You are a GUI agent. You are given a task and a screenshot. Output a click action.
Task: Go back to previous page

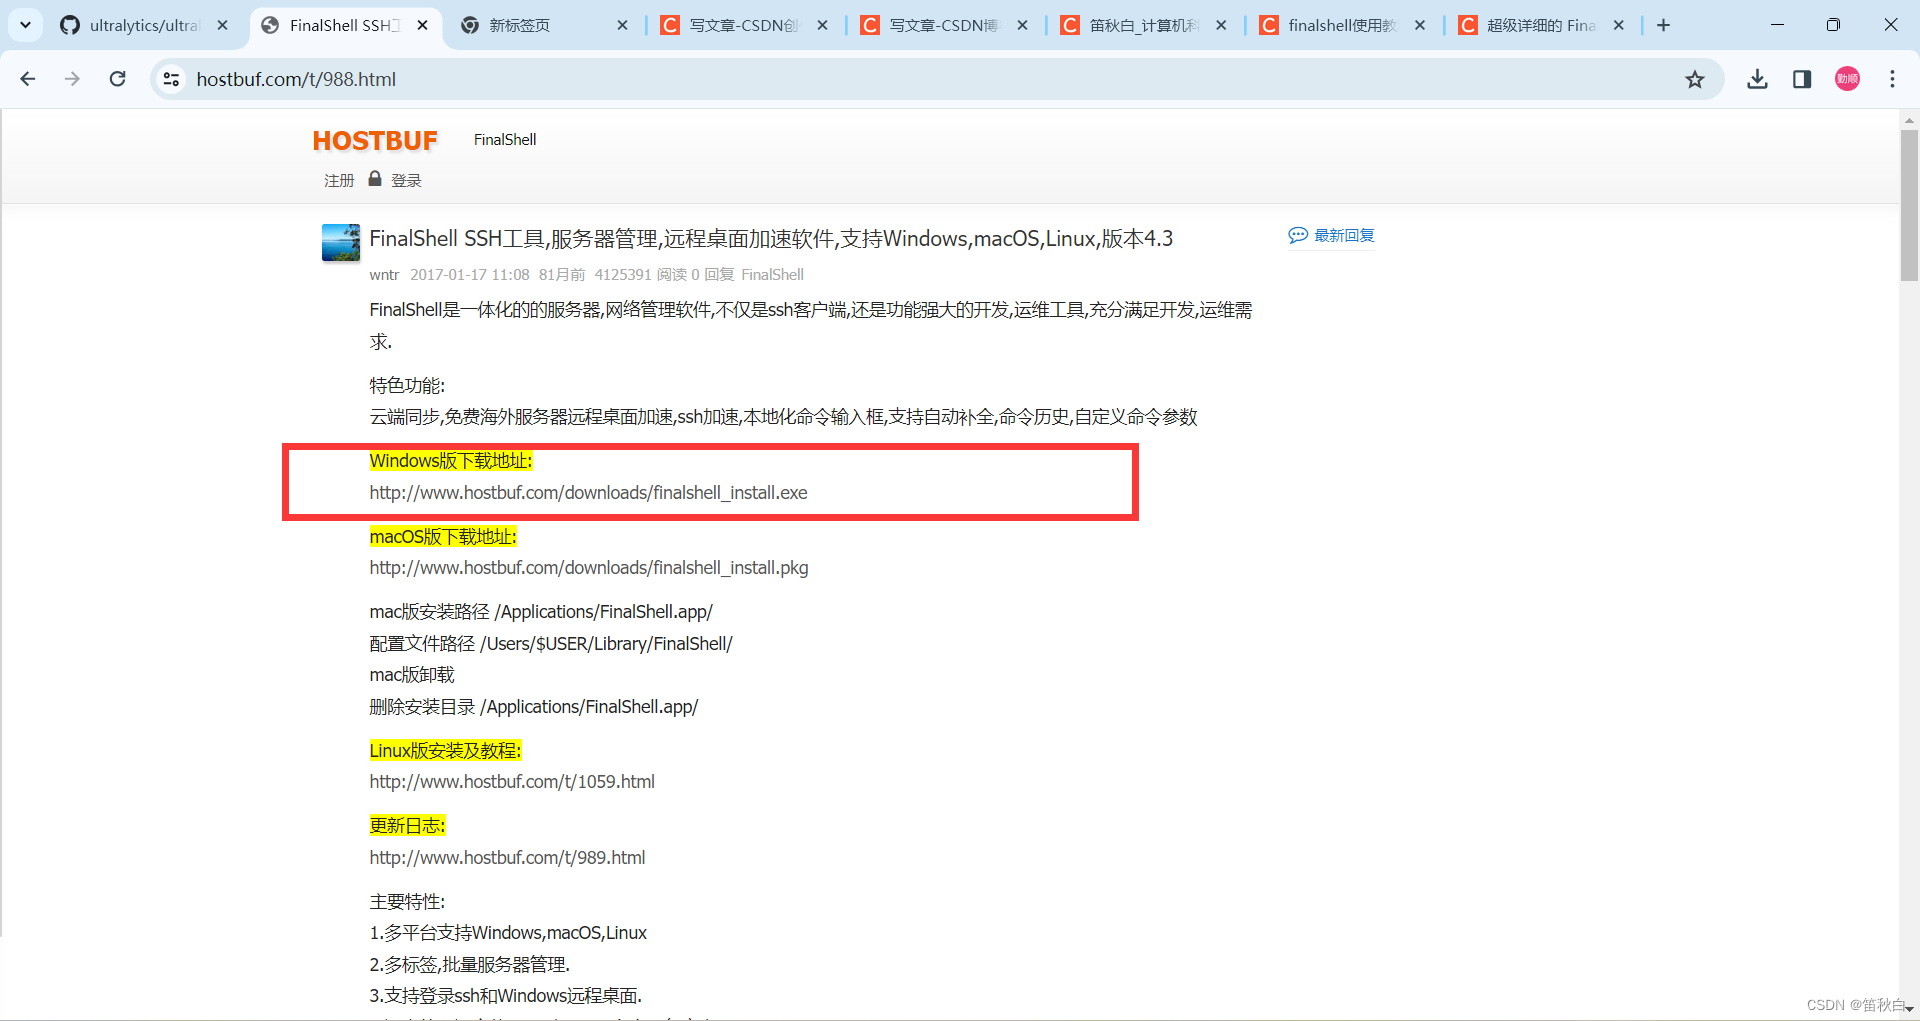[28, 79]
